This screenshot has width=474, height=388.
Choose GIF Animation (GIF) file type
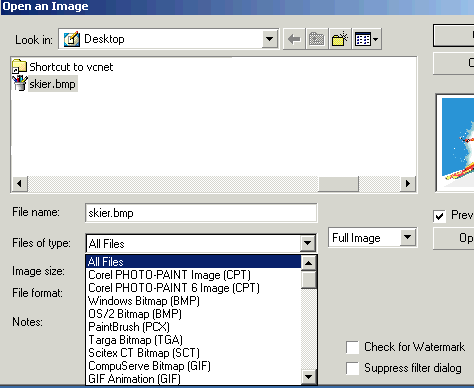[194, 379]
